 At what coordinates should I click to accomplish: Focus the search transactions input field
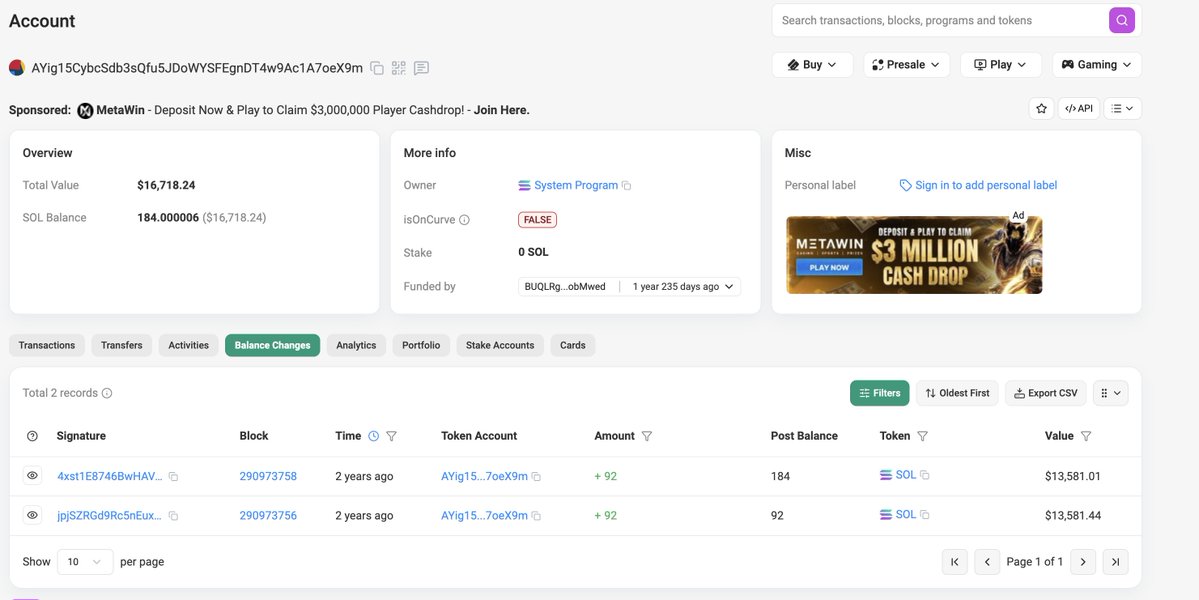(x=941, y=21)
